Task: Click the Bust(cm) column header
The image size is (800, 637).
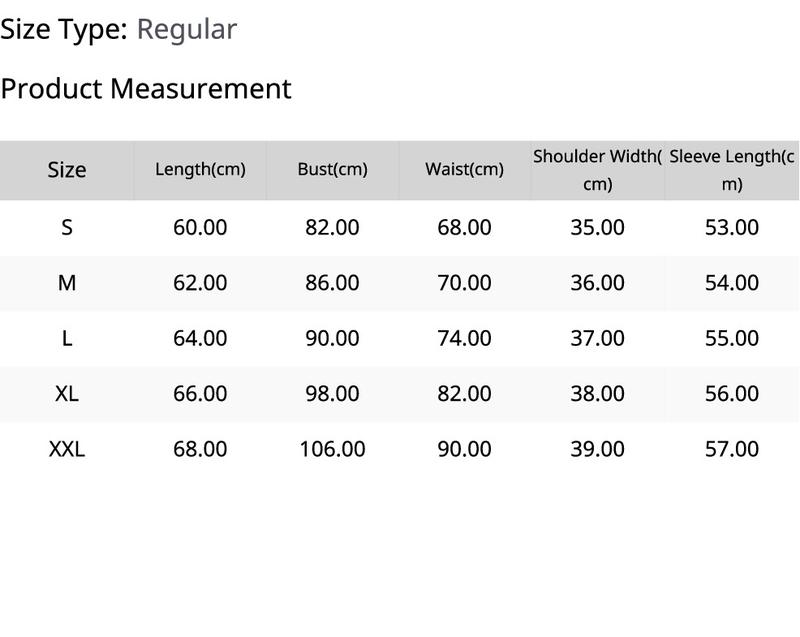Action: [x=332, y=169]
